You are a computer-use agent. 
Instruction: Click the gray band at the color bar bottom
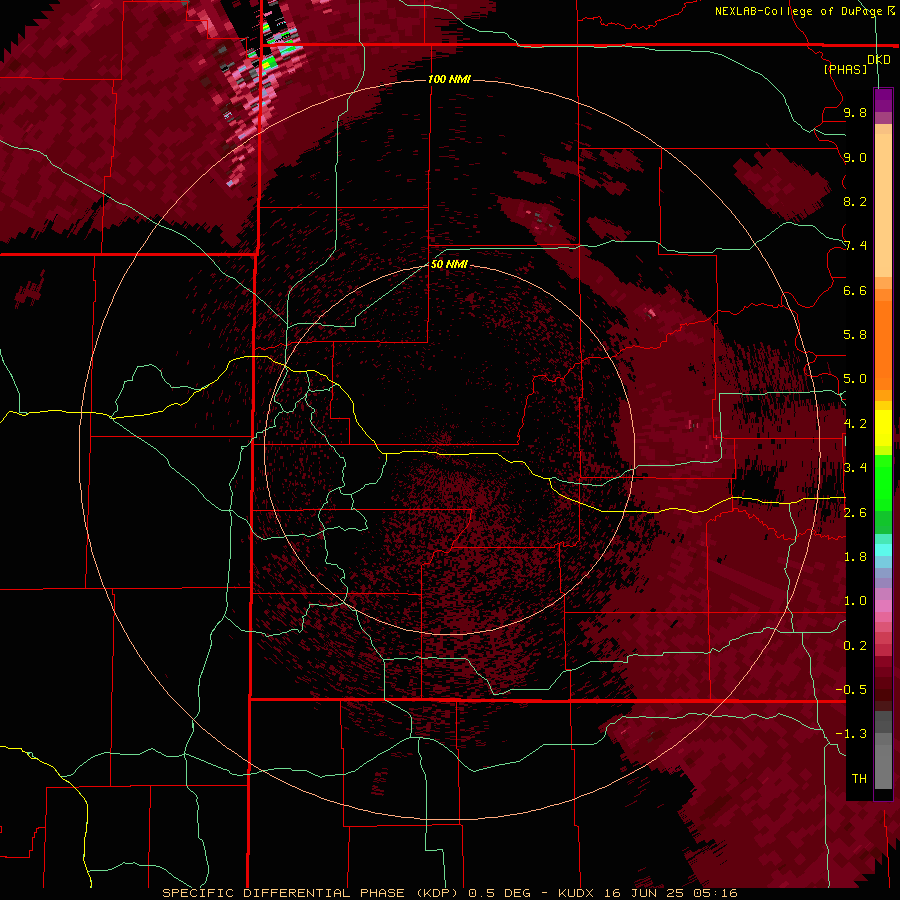(x=883, y=750)
